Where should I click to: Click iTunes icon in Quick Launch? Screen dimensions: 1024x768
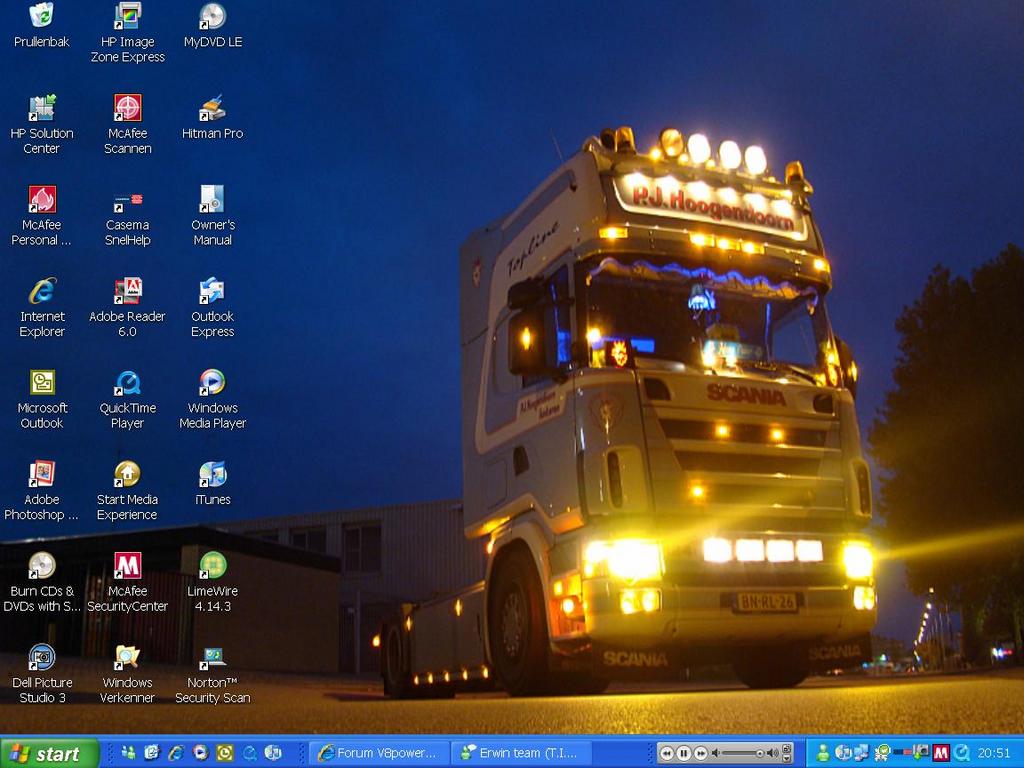pos(273,753)
